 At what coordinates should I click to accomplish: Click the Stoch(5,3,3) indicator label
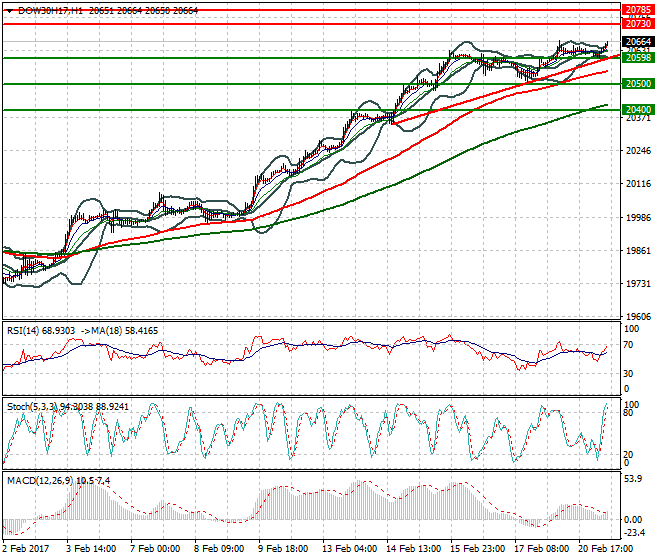click(33, 407)
